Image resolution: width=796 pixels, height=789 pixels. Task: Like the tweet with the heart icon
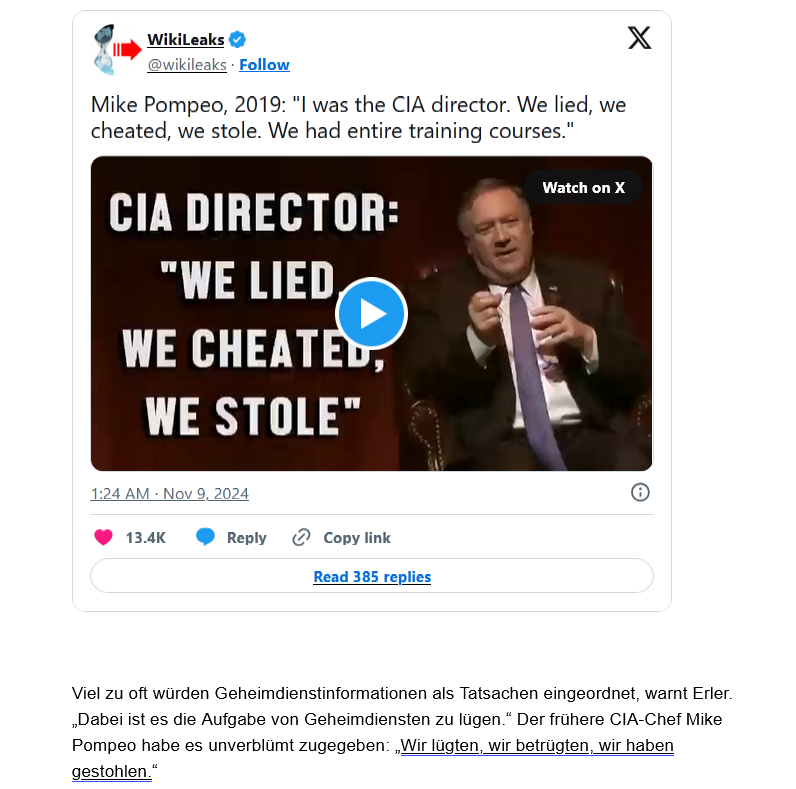click(x=103, y=537)
